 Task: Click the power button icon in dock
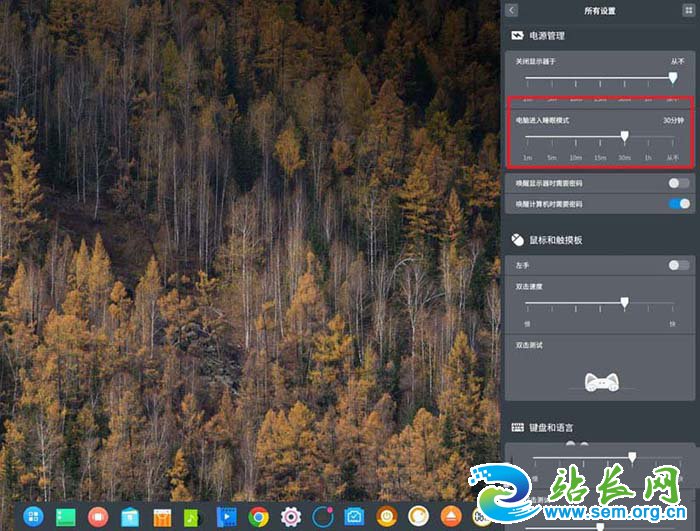click(387, 516)
